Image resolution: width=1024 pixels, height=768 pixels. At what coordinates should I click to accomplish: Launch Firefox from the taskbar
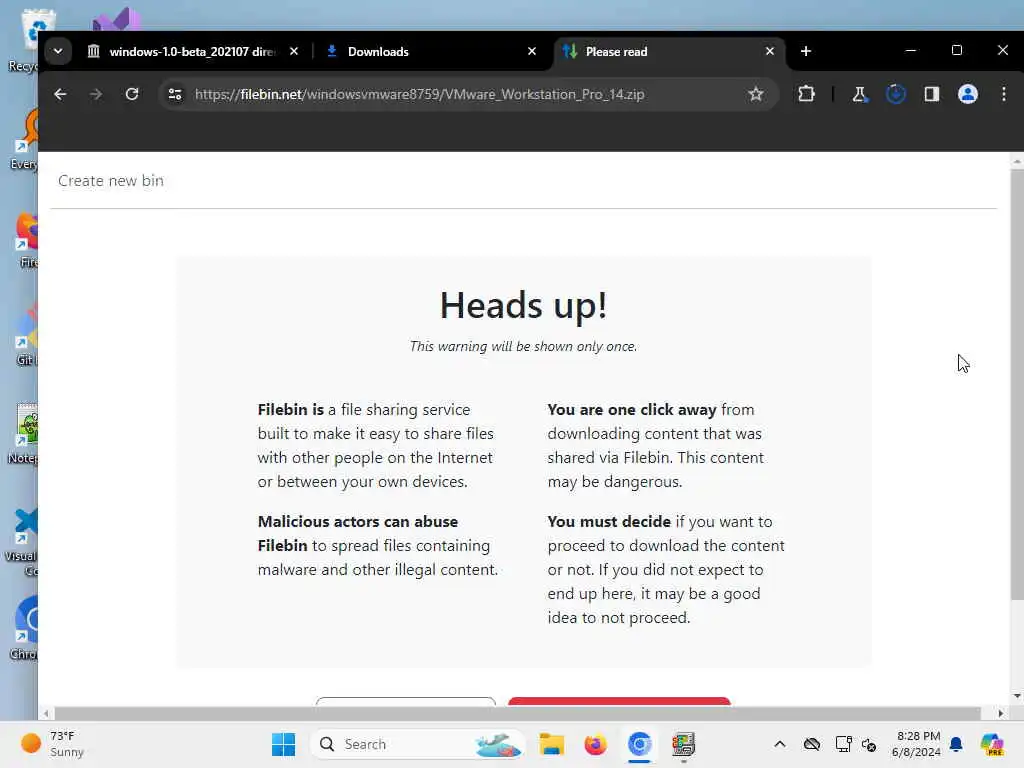click(595, 744)
